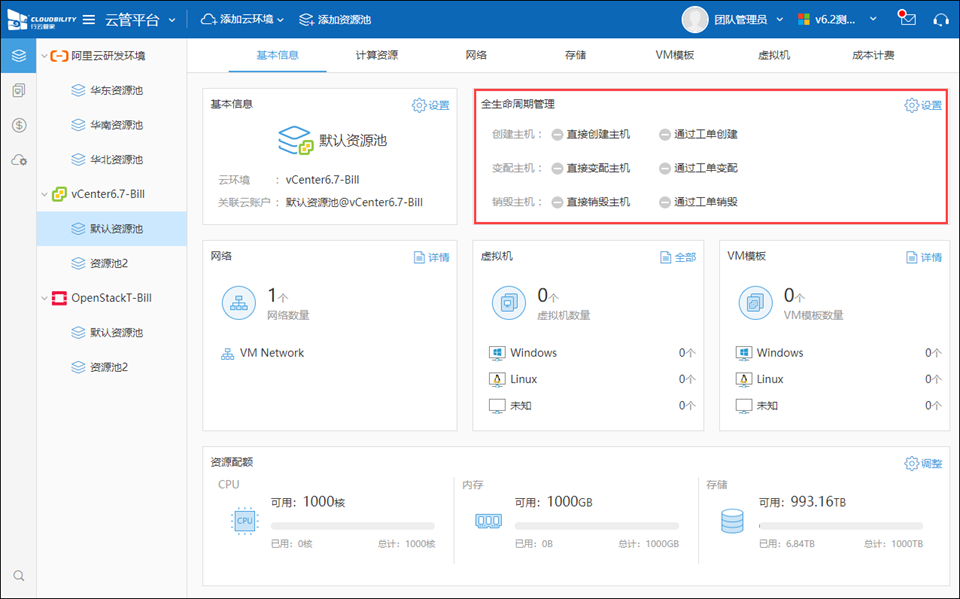Select 直接销毁主机 radio option
This screenshot has height=599, width=960.
557,202
